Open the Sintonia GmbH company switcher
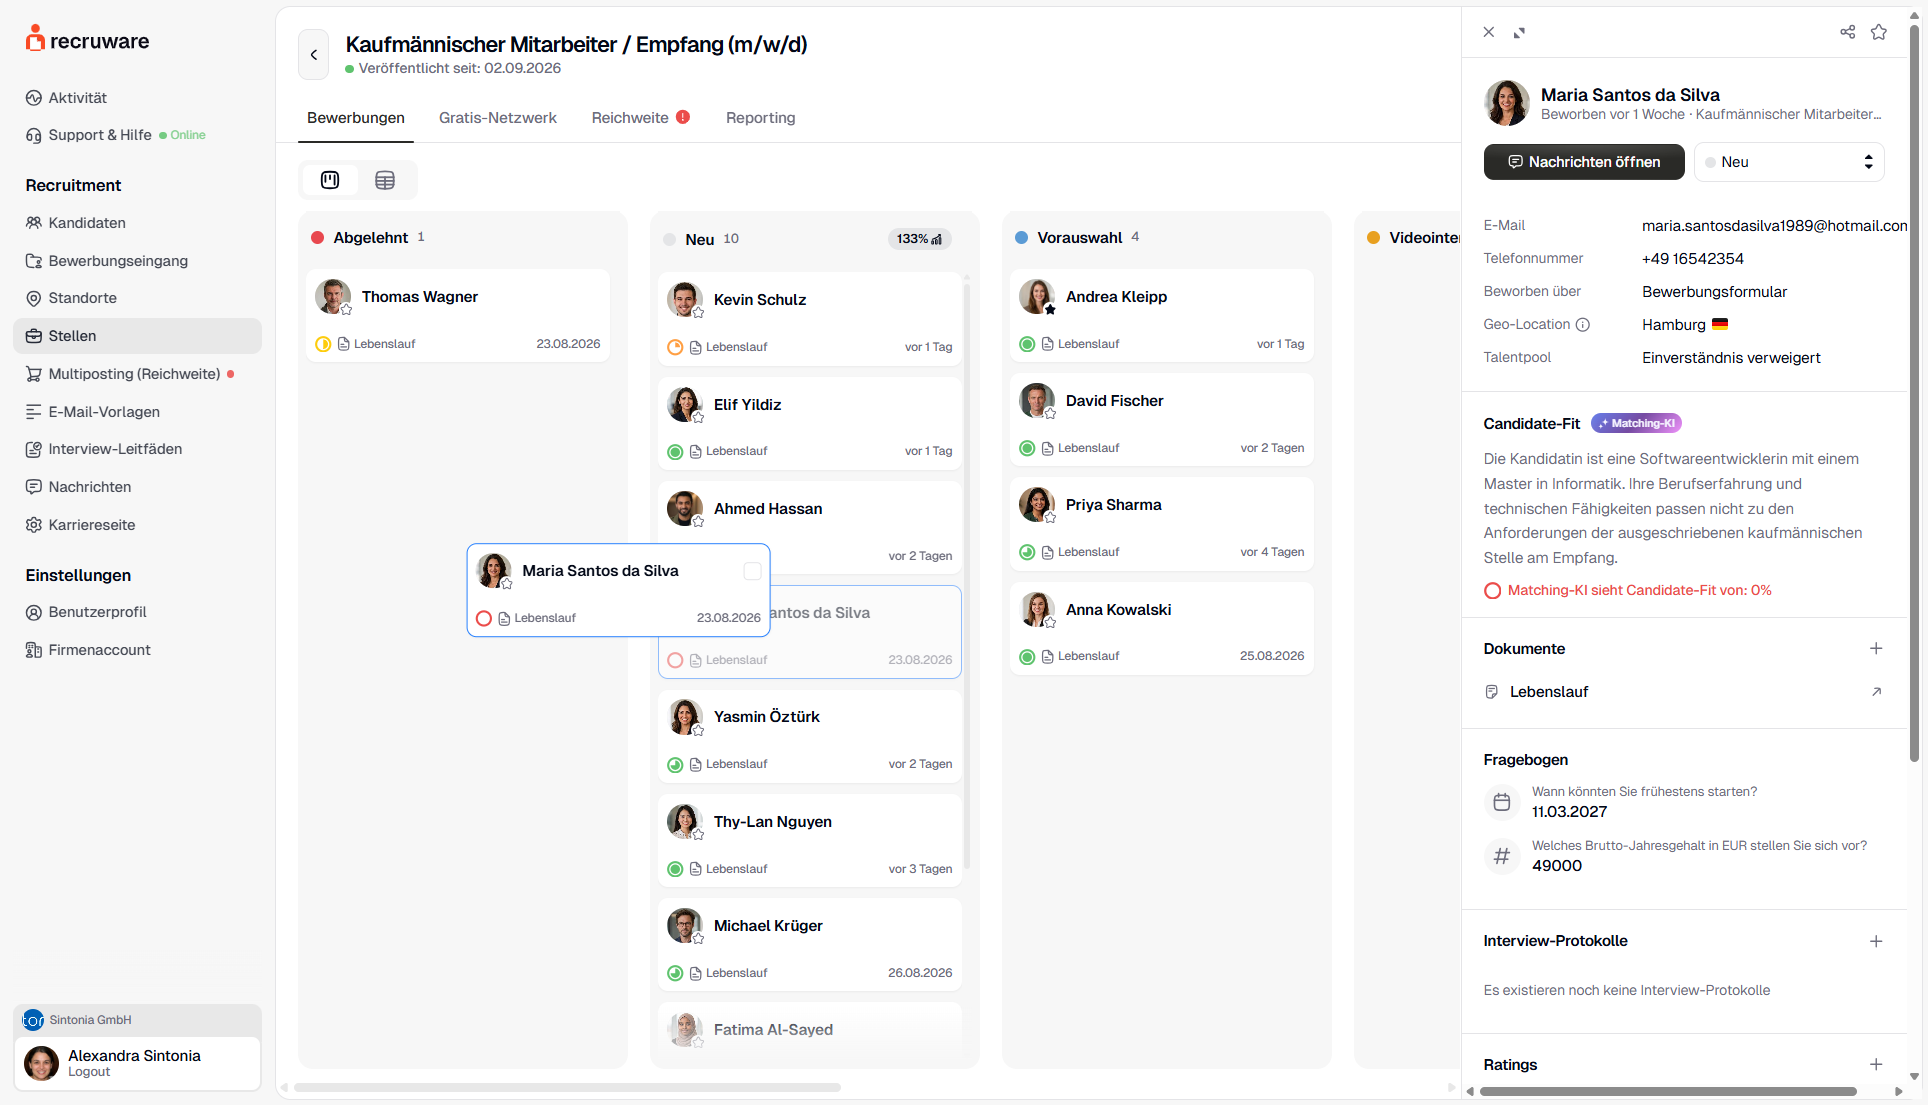This screenshot has height=1105, width=1928. 137,1020
